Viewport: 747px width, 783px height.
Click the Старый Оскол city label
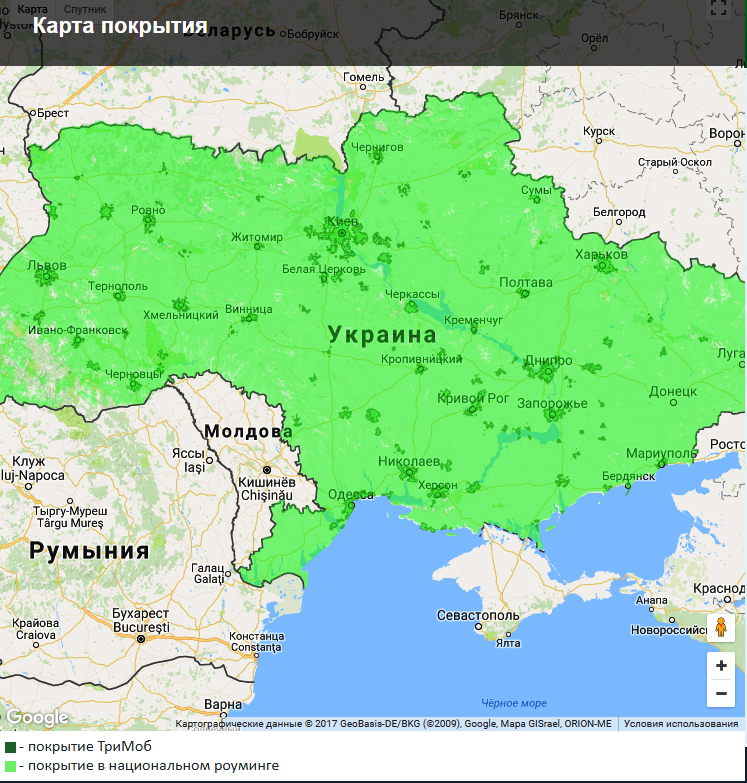[x=675, y=162]
